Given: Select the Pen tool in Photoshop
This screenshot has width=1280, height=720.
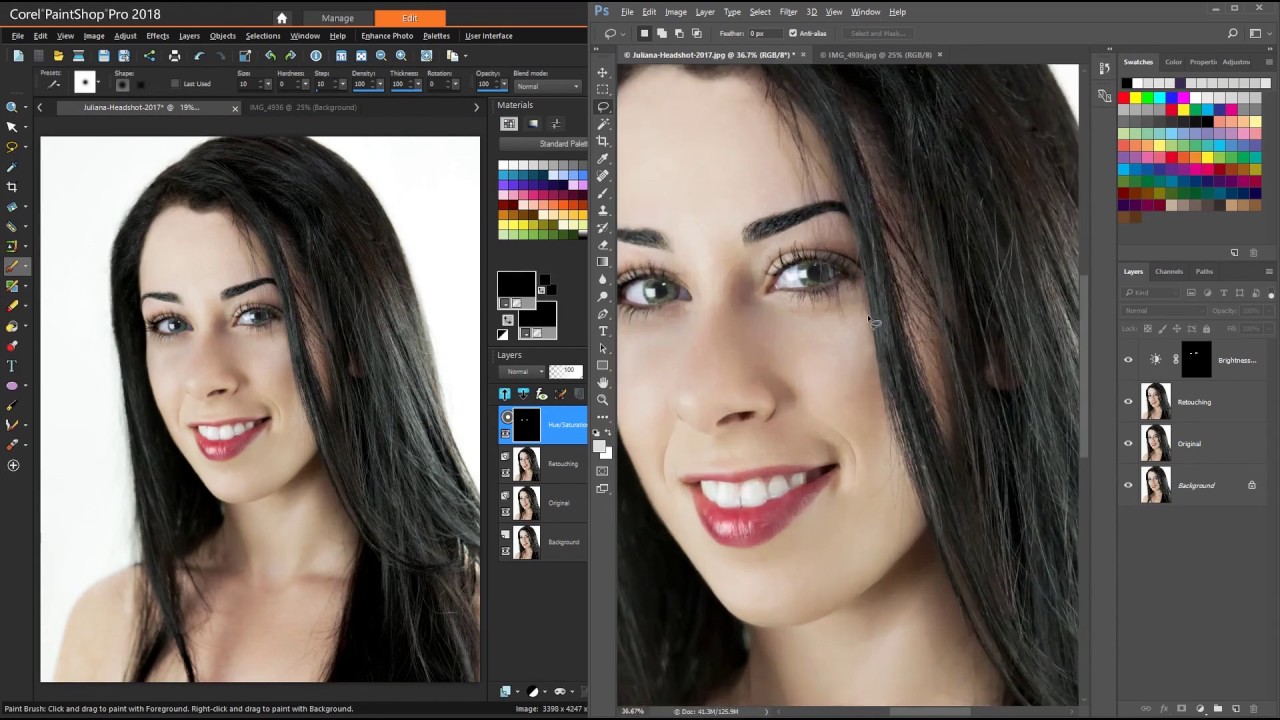Looking at the screenshot, I should (x=603, y=314).
